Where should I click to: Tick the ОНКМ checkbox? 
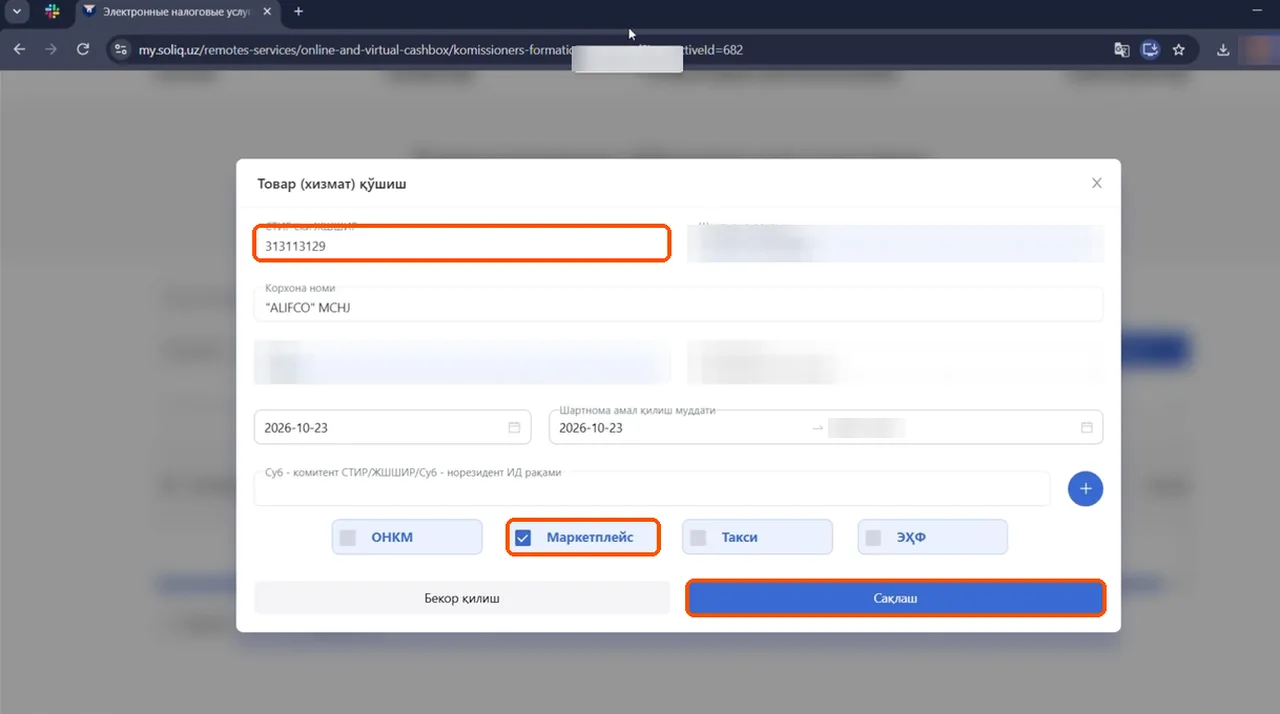(x=348, y=537)
